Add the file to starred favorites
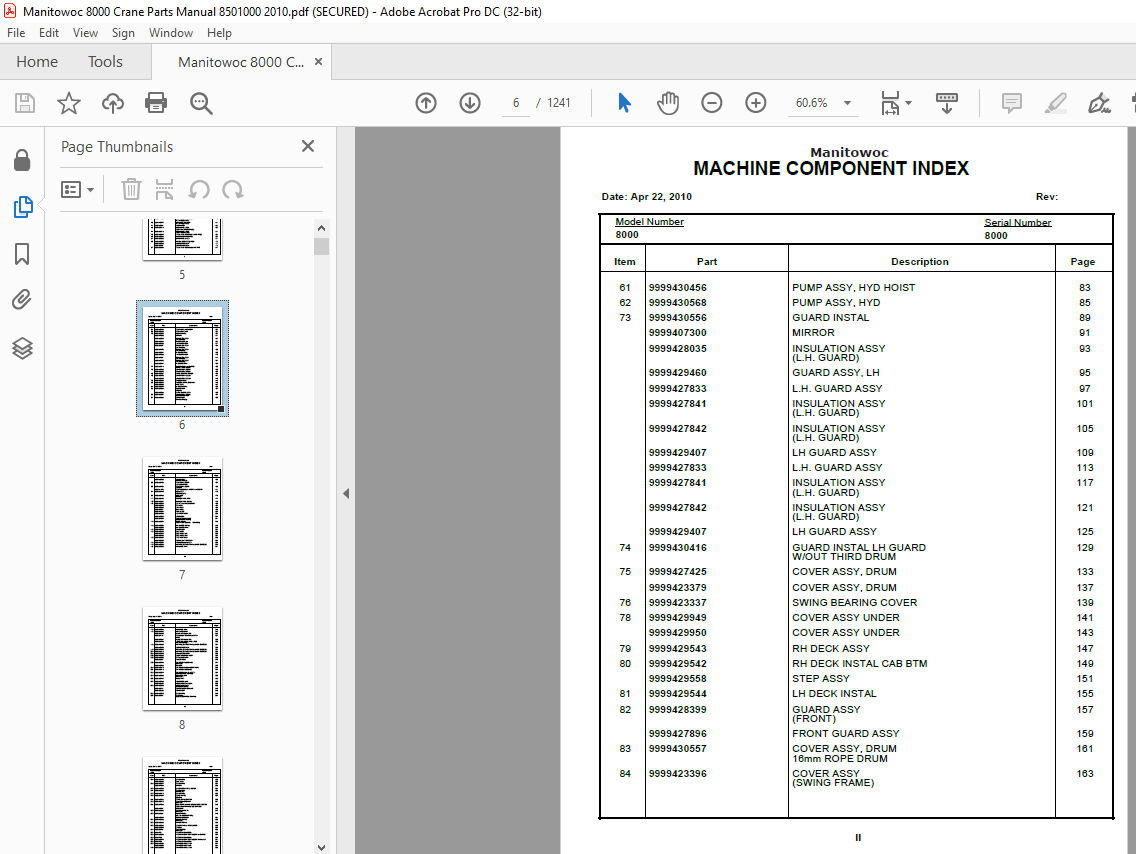Screen dimensions: 1136x854 tap(69, 103)
